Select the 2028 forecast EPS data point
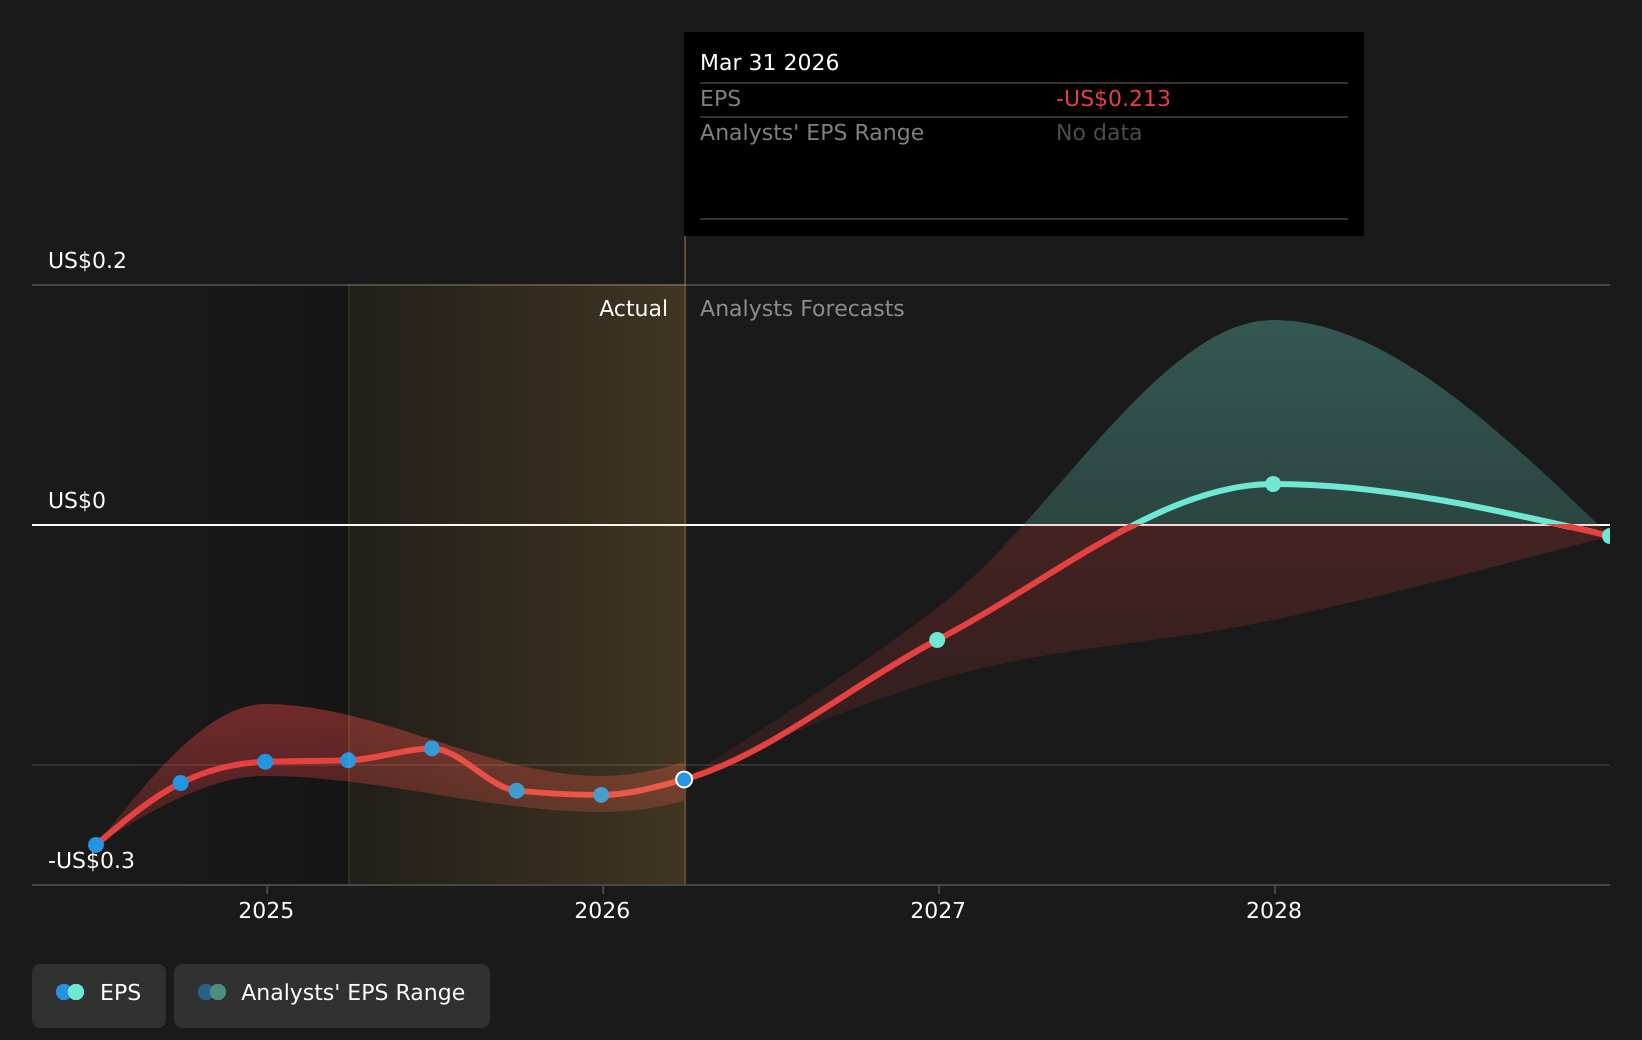The height and width of the screenshot is (1040, 1642). click(1273, 484)
